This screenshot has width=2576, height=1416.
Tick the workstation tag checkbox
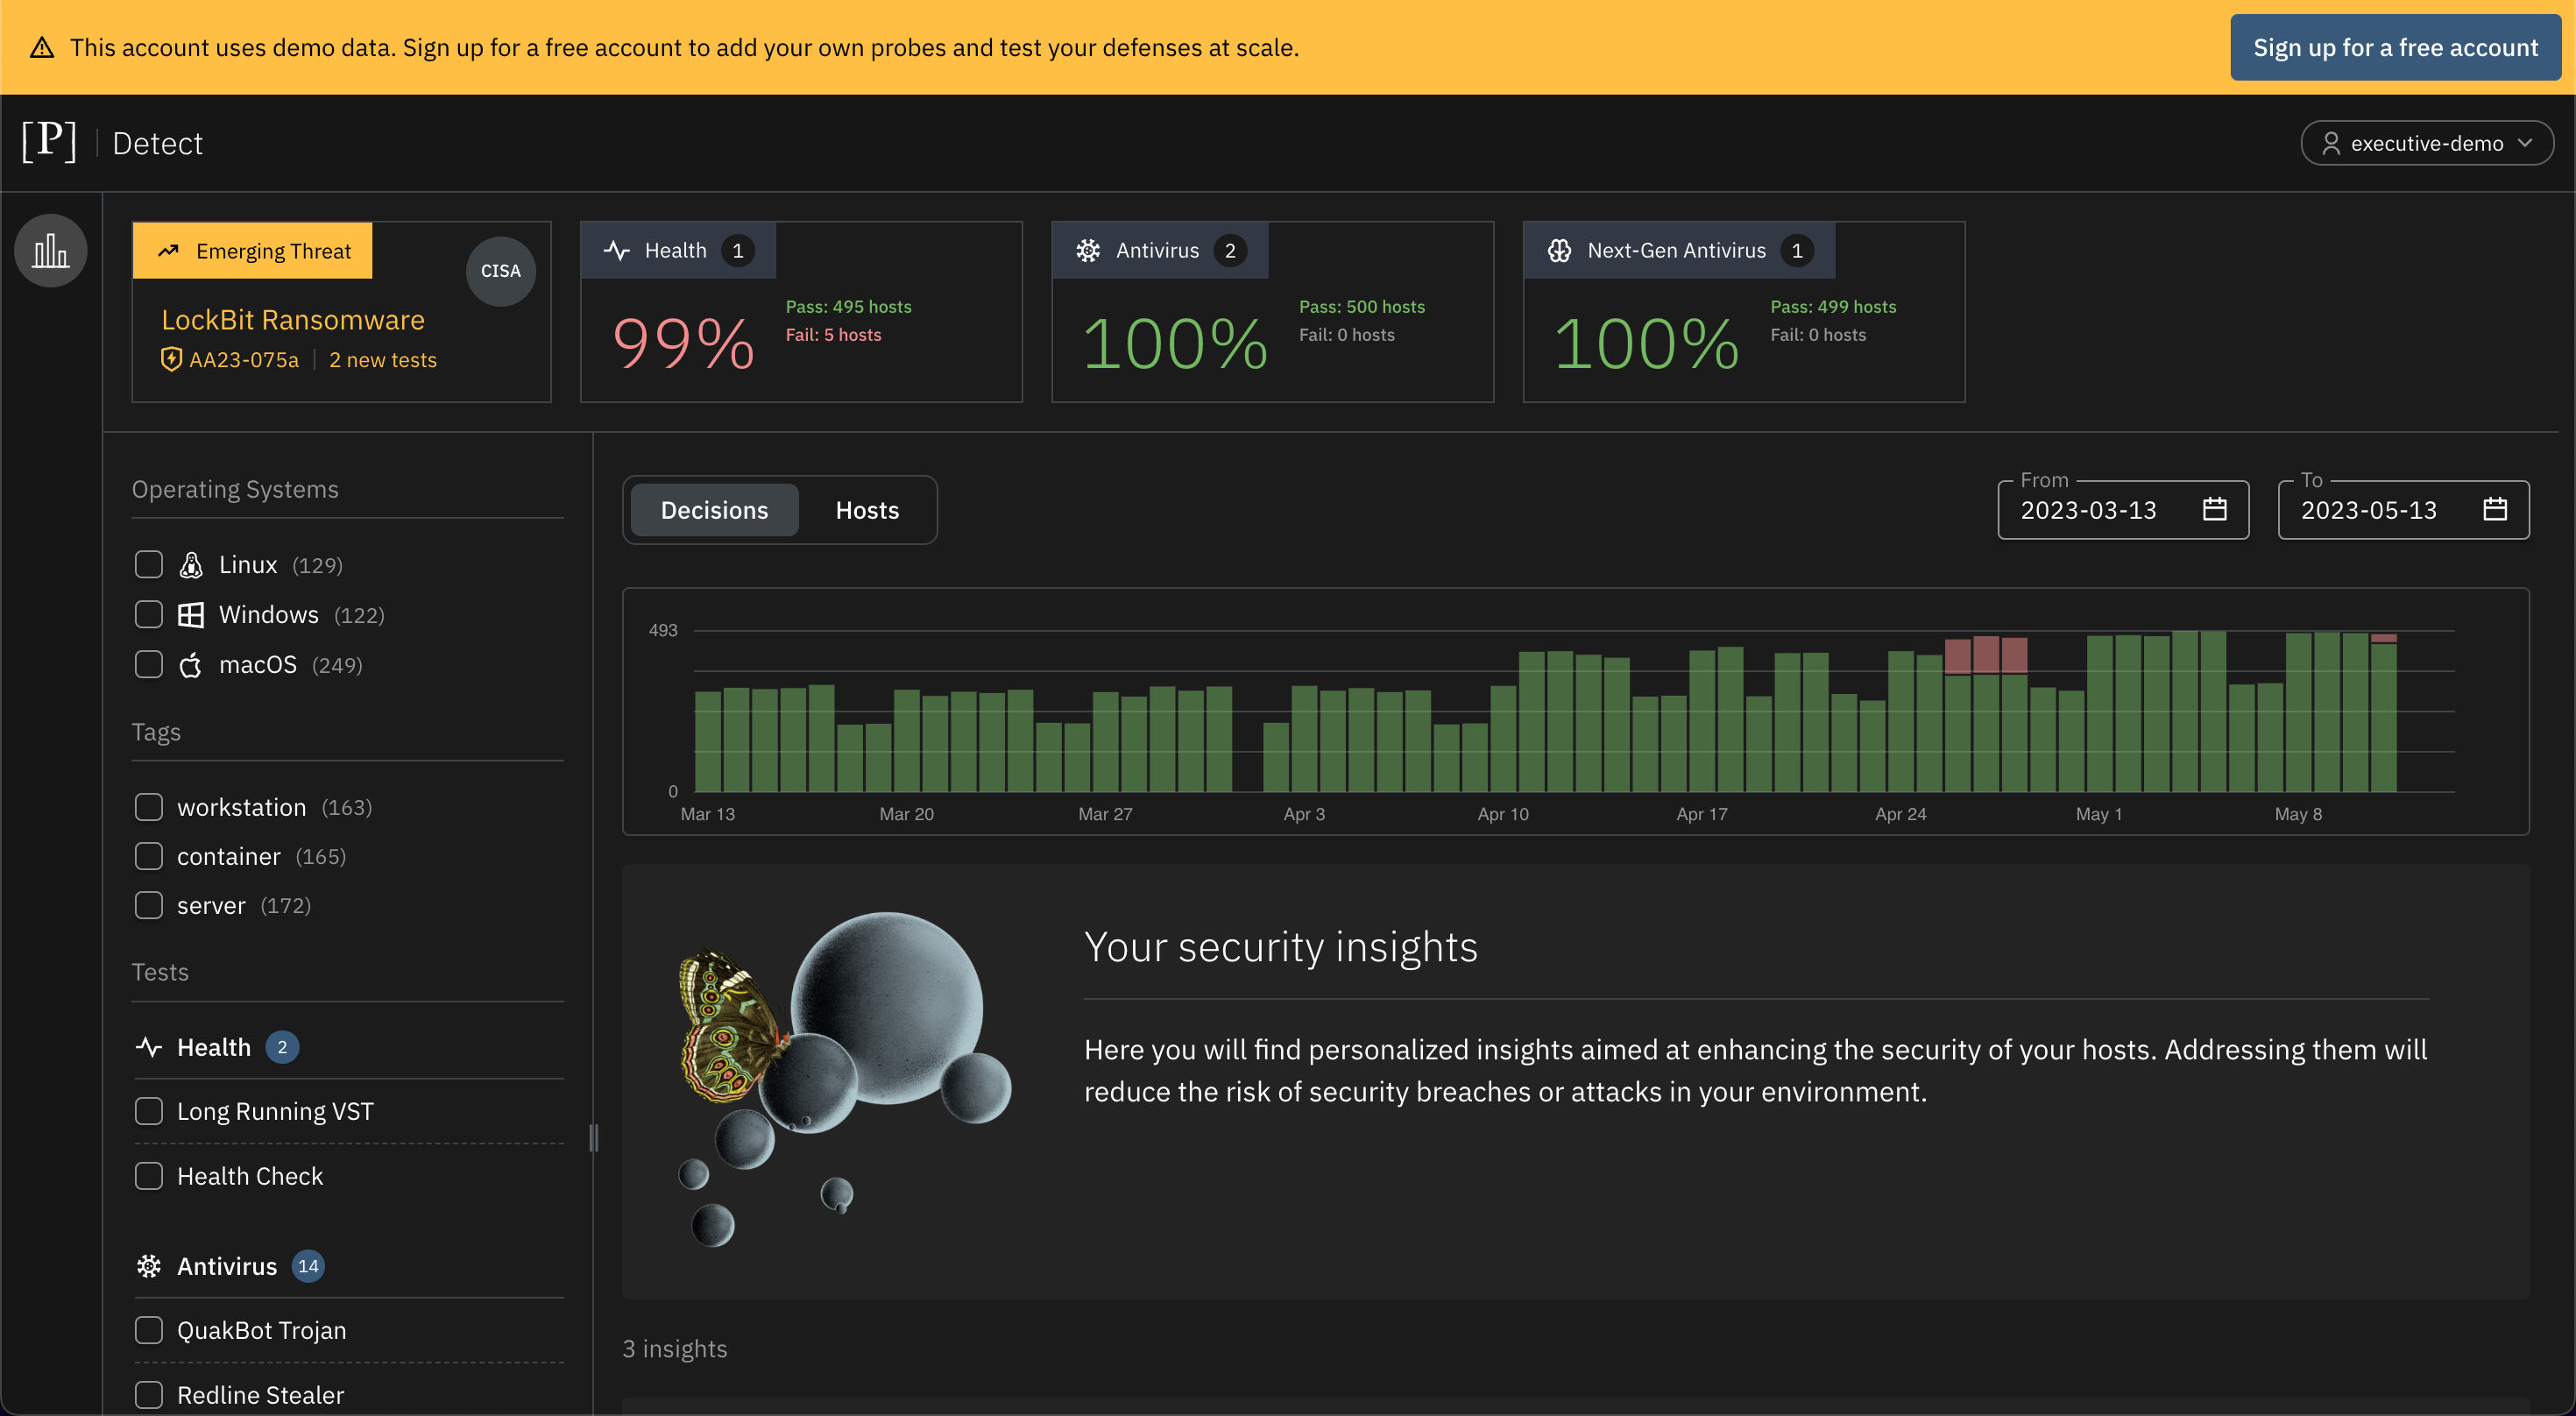coord(149,807)
